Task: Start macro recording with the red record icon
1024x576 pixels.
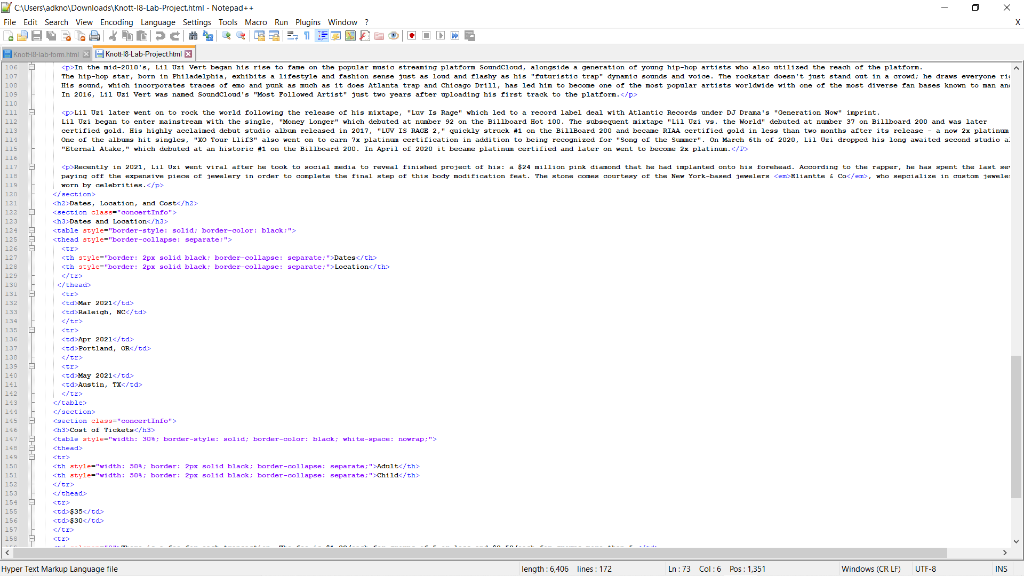Action: (411, 36)
